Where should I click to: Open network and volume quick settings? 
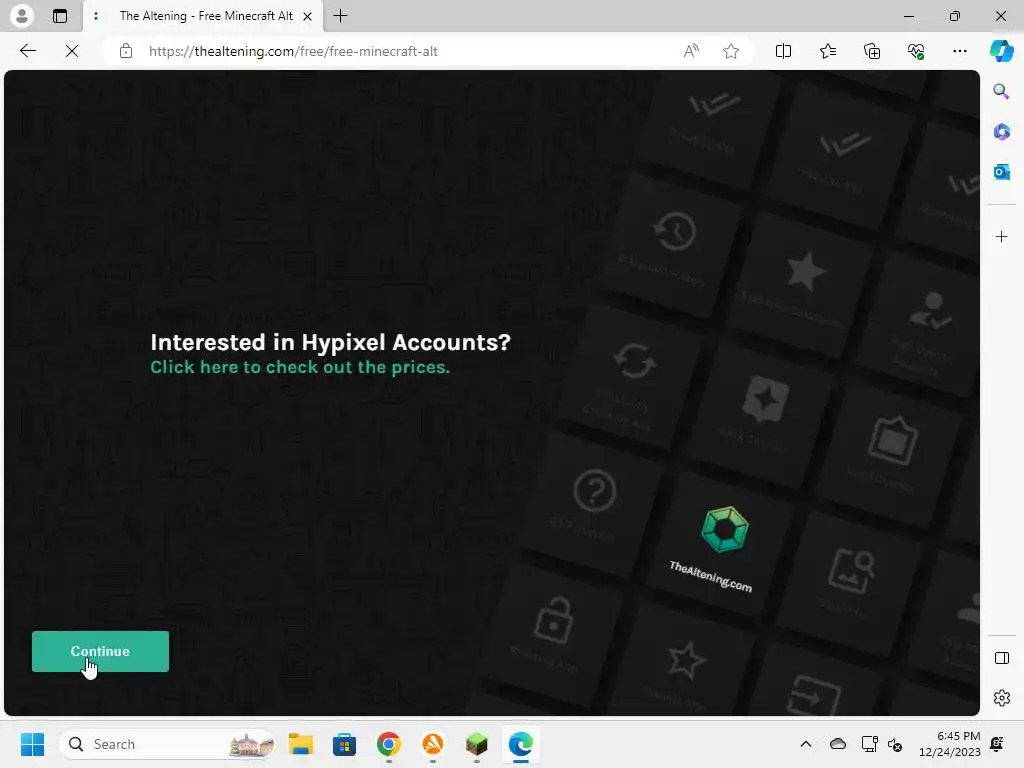882,744
